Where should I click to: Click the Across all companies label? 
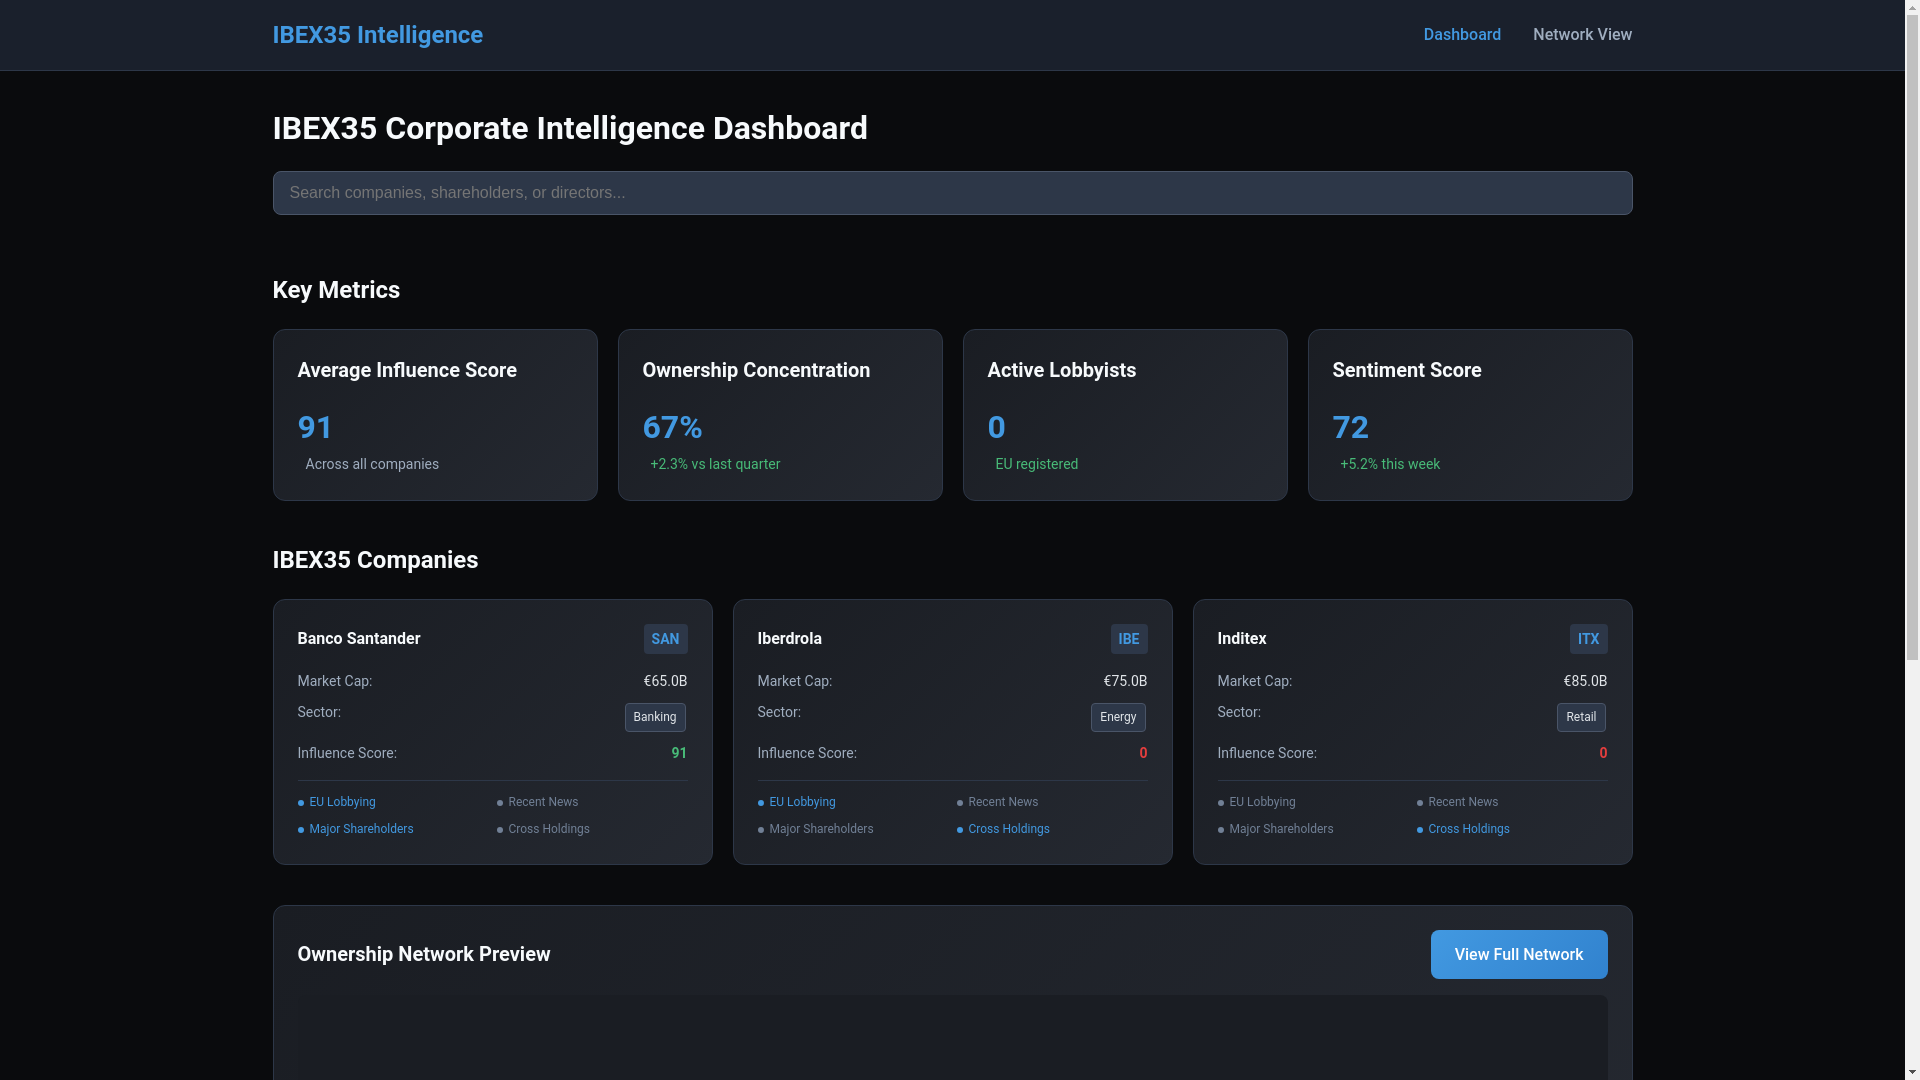pyautogui.click(x=372, y=464)
